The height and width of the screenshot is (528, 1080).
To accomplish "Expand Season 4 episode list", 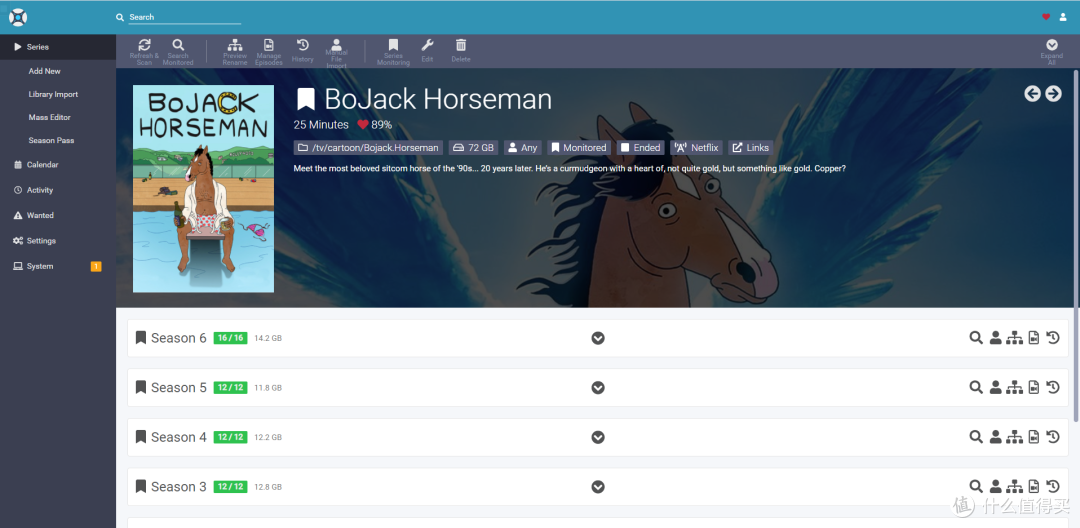I will tap(598, 437).
